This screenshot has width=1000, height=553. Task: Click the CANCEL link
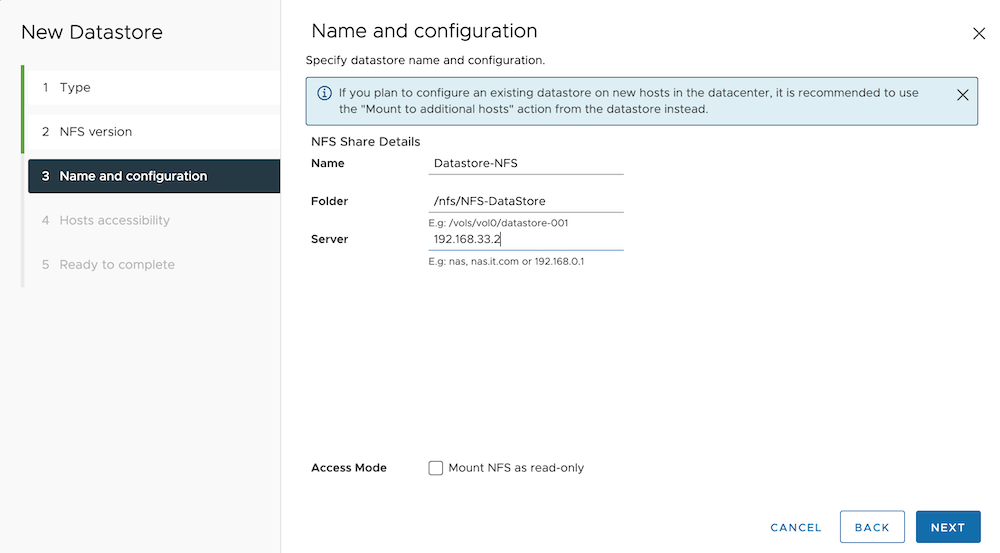click(x=796, y=527)
